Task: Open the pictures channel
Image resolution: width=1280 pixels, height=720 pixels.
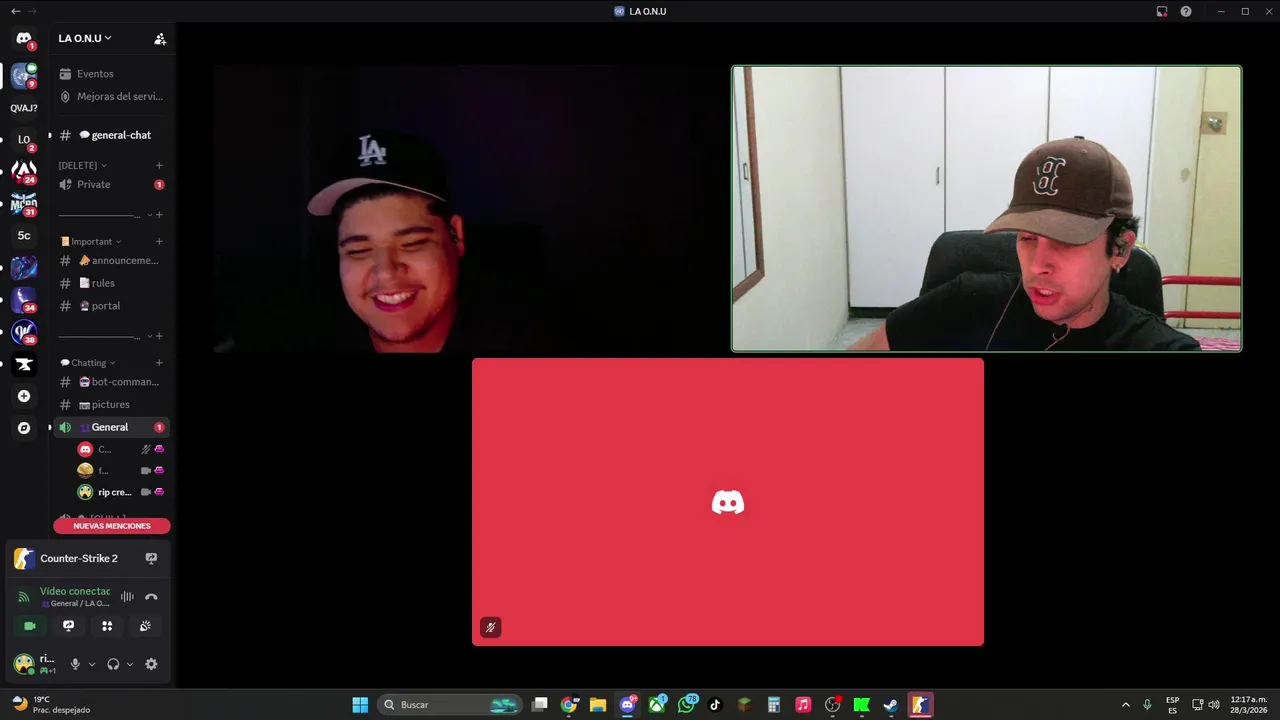Action: point(111,405)
